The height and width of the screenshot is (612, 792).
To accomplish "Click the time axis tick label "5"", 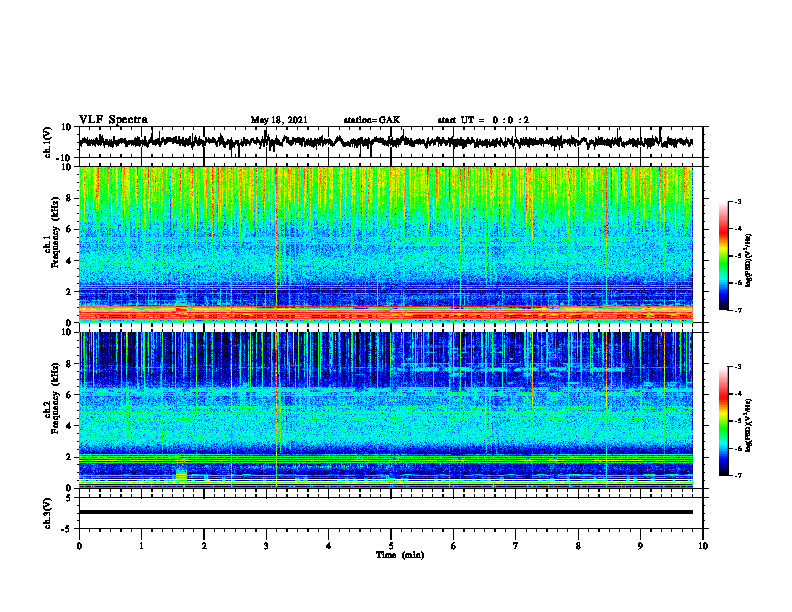I will [391, 546].
